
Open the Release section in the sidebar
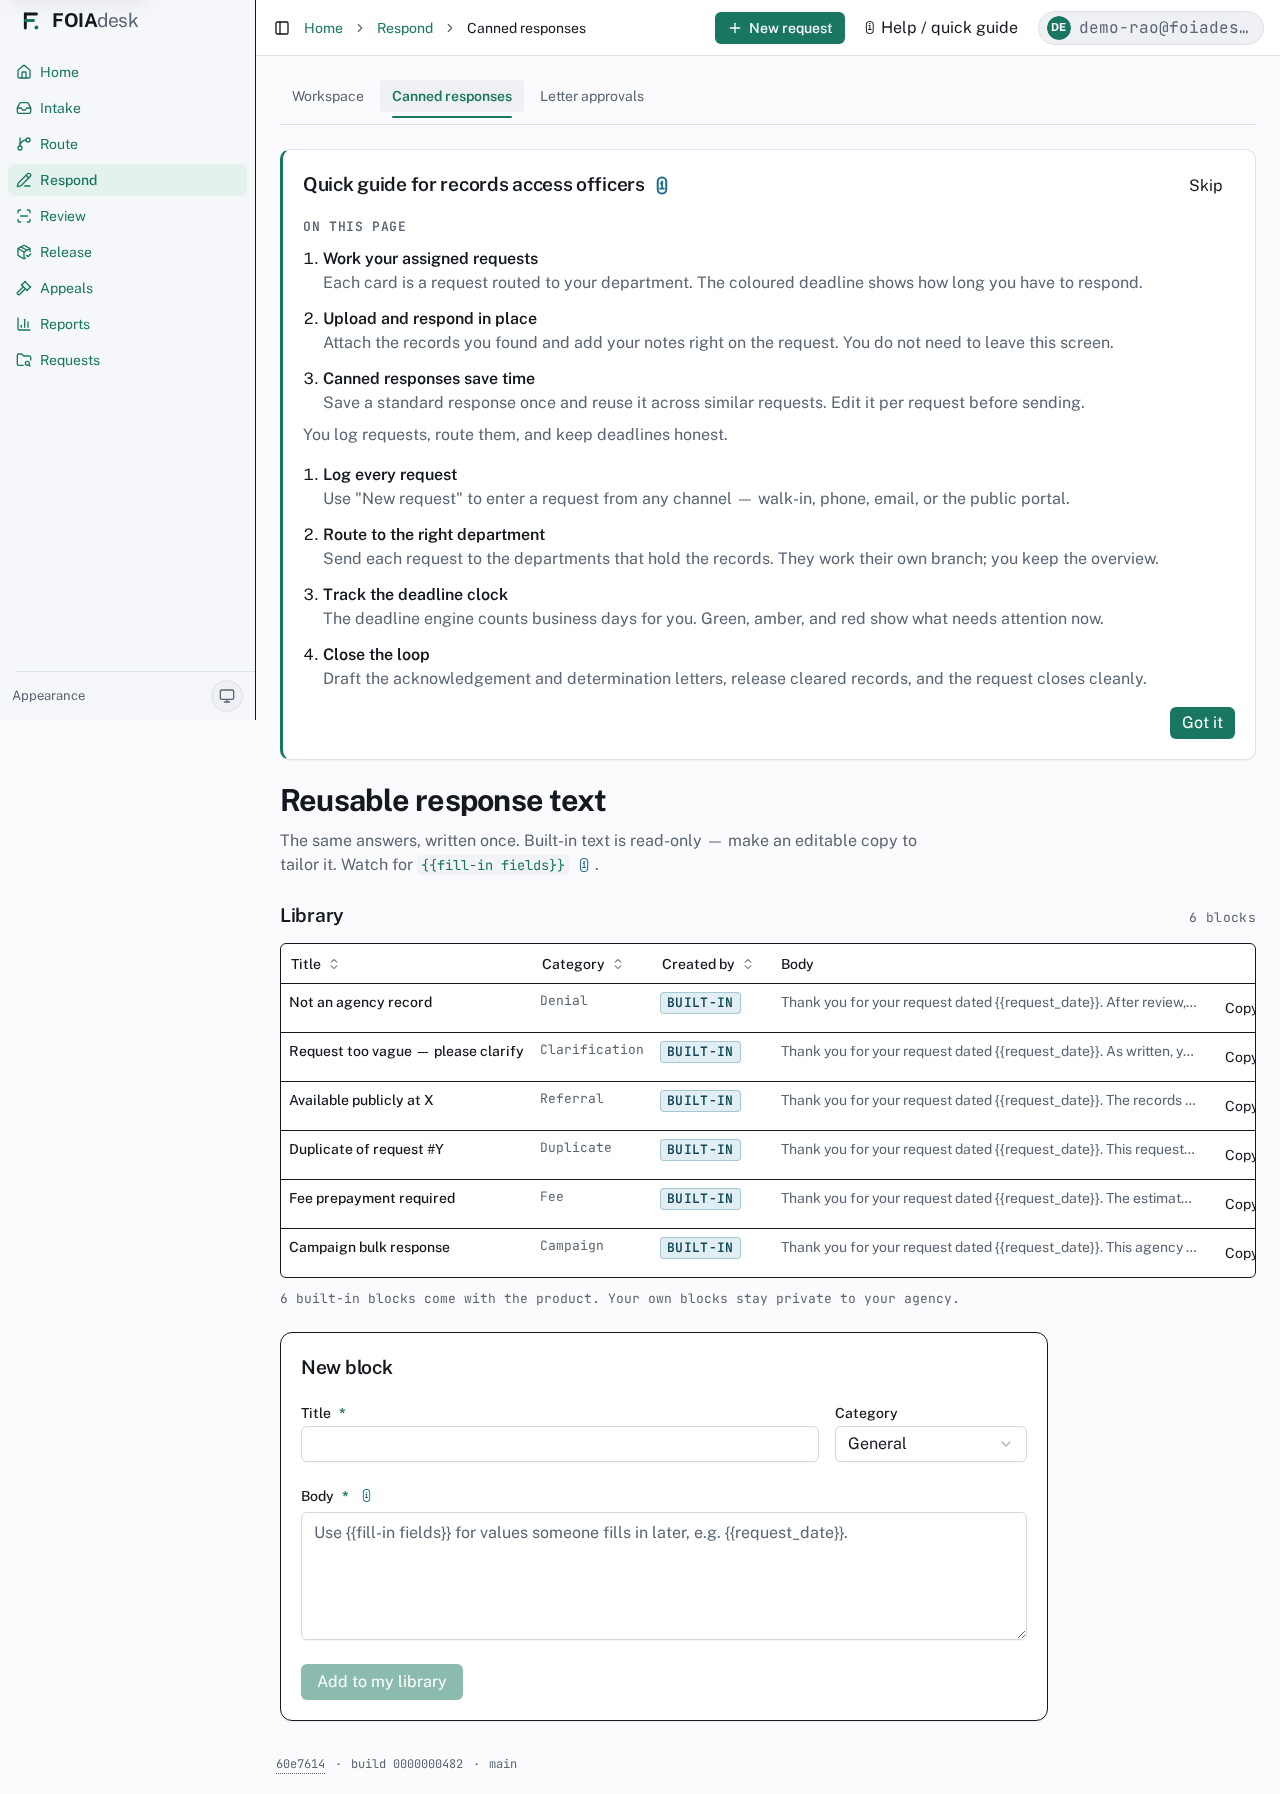[127, 252]
